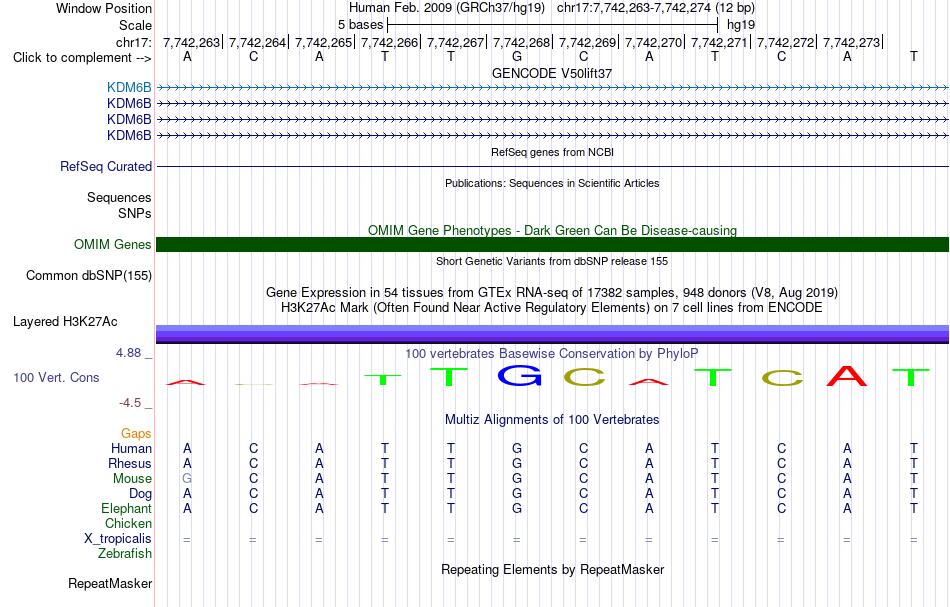
Task: Click the 5 bases scale bar
Action: click(x=552, y=25)
